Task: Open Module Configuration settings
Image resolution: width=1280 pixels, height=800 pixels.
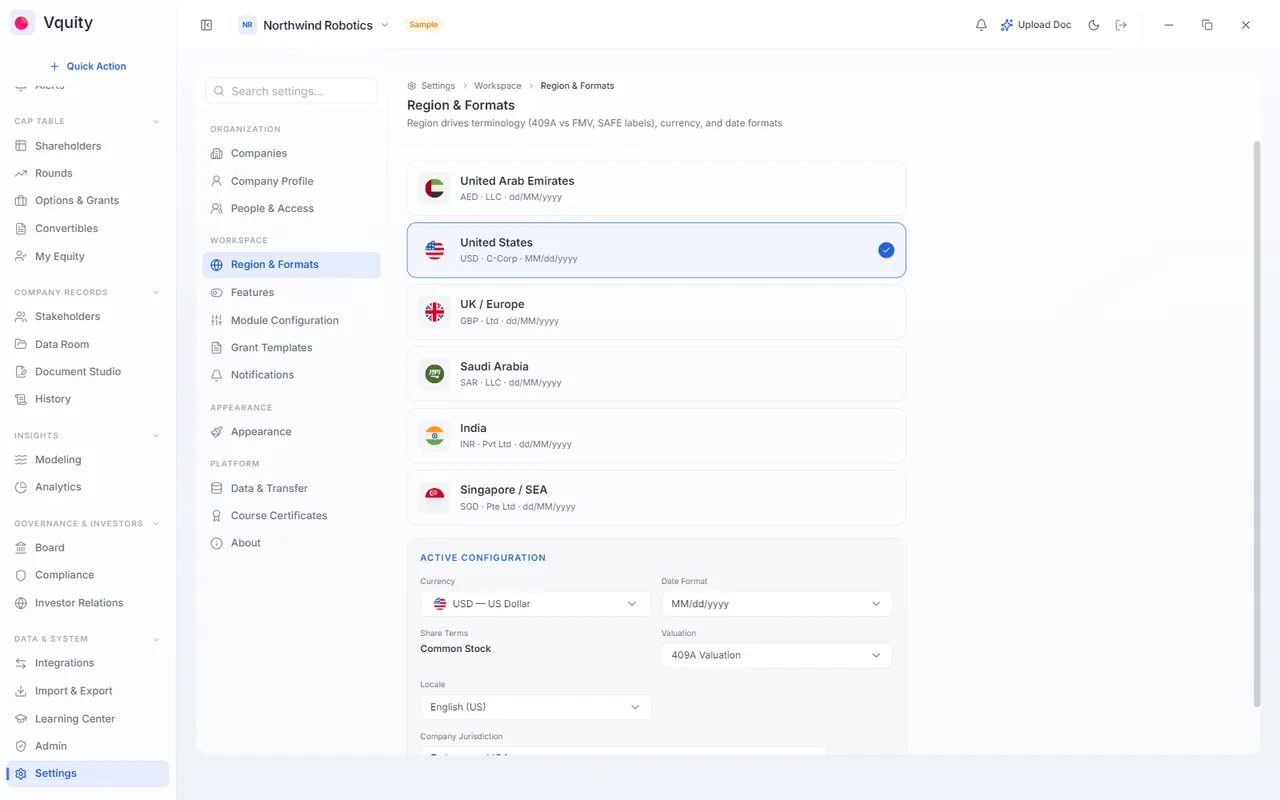Action: 291,320
